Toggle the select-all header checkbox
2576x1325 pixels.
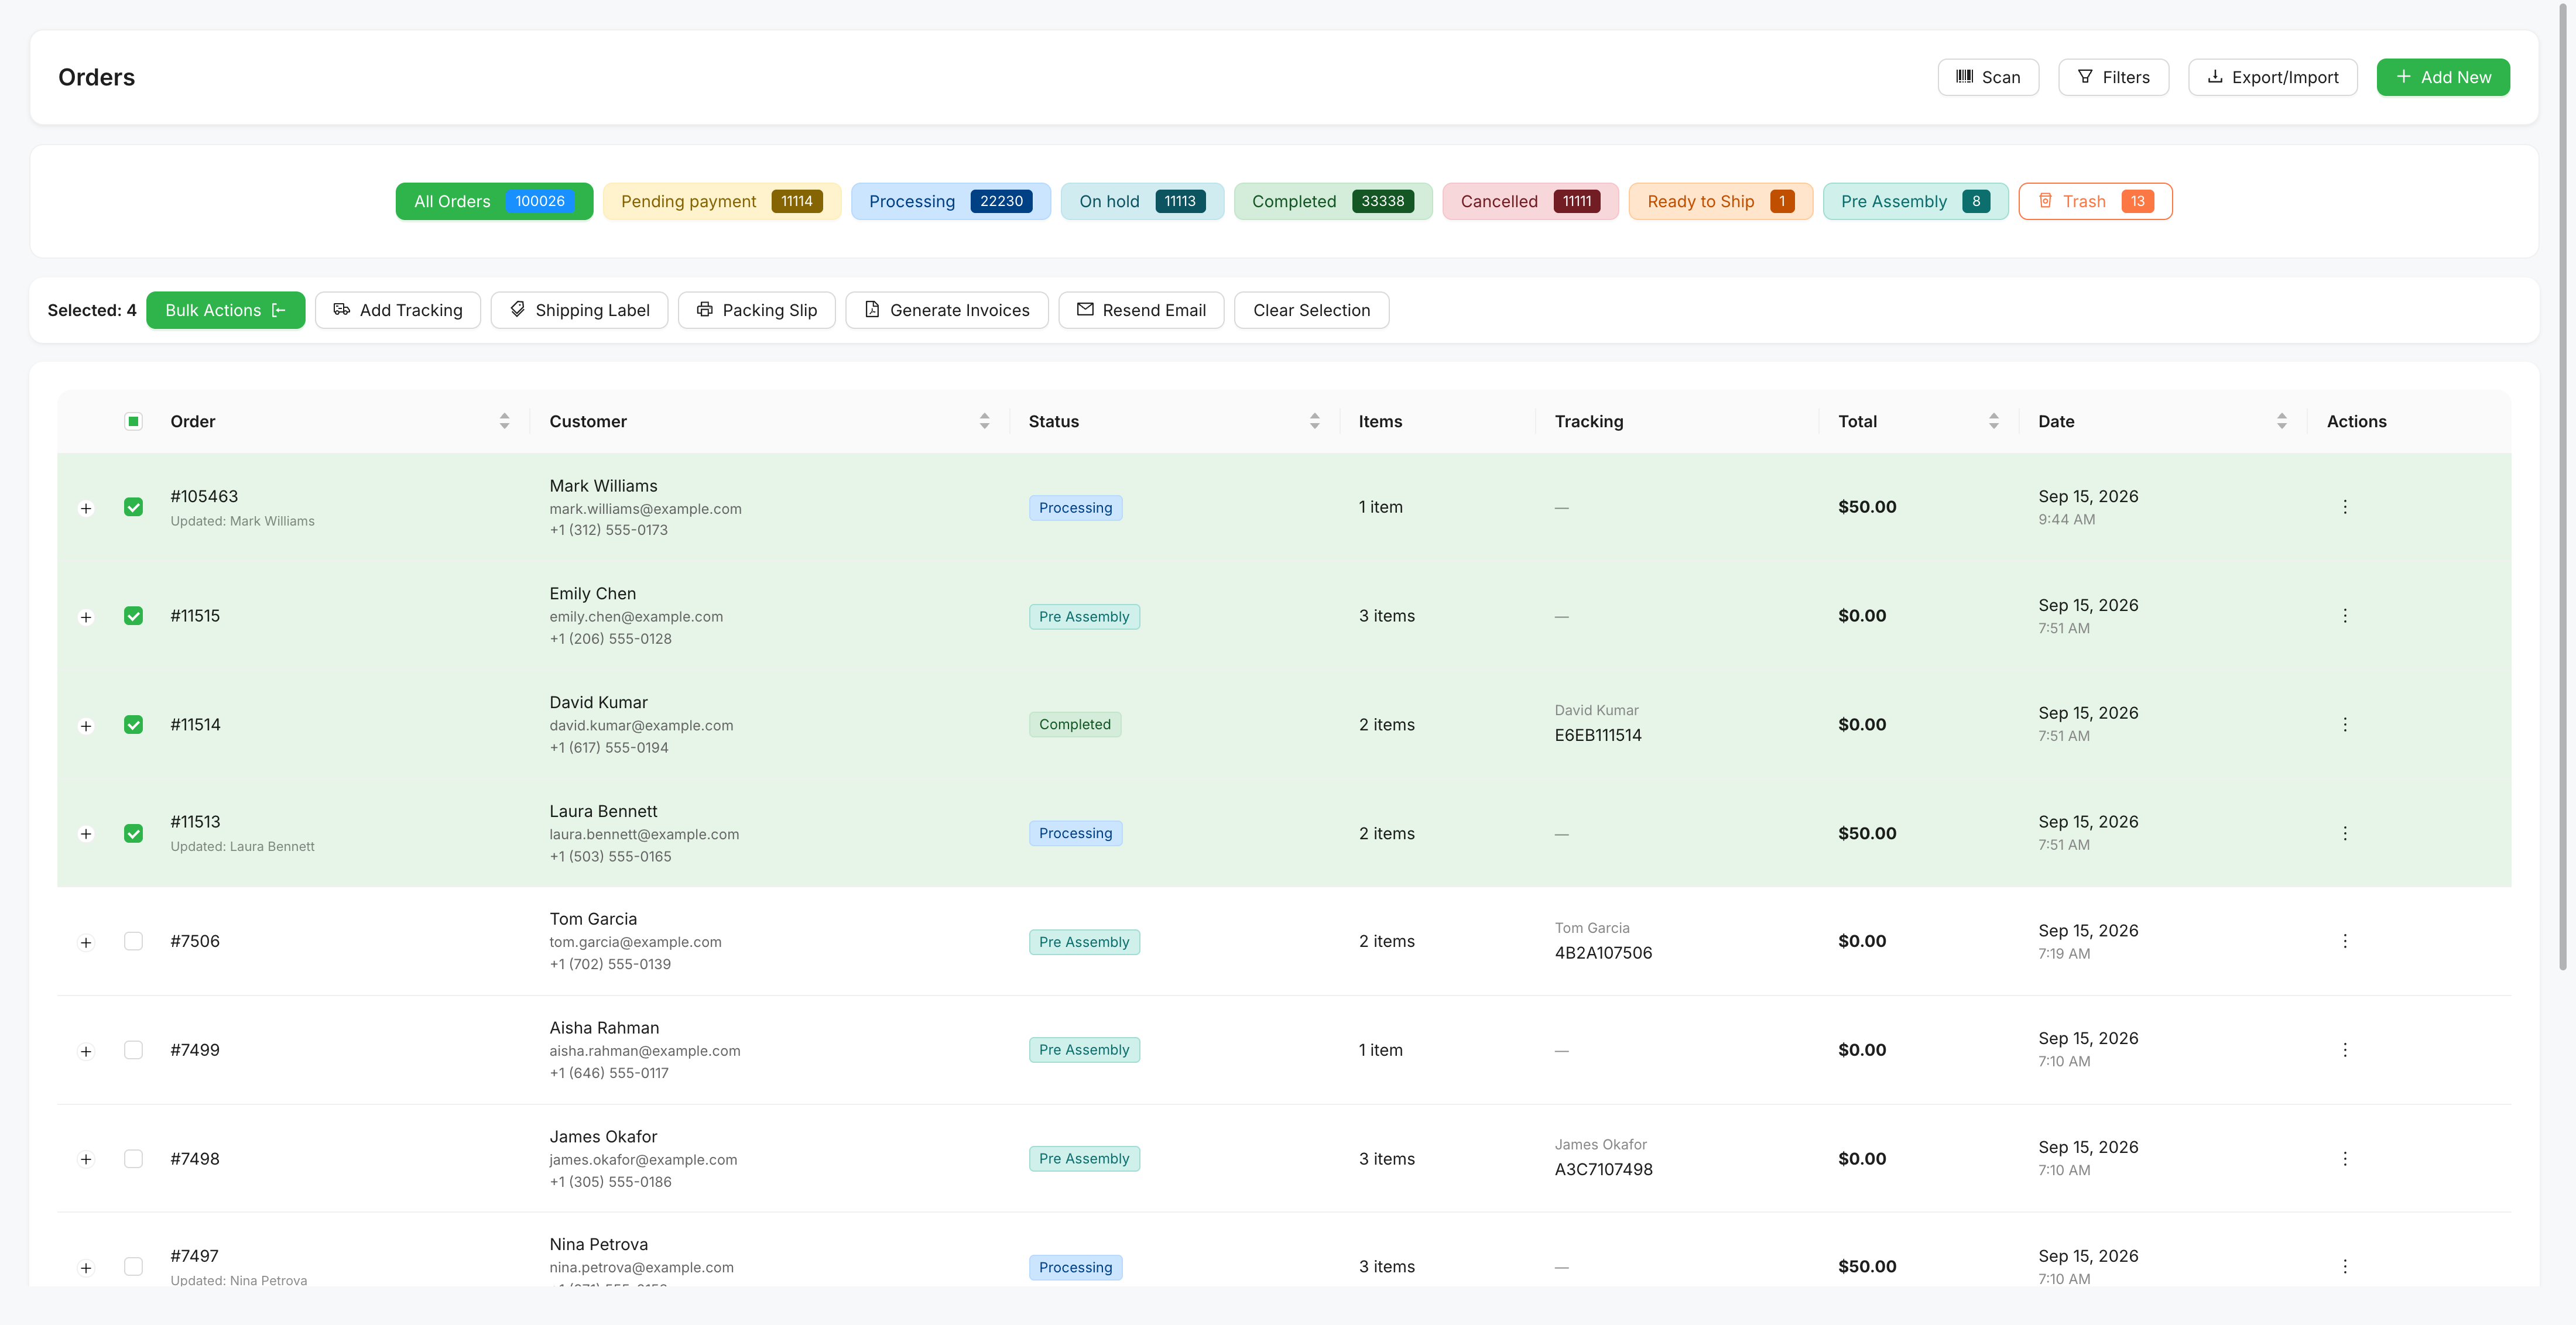[x=133, y=421]
